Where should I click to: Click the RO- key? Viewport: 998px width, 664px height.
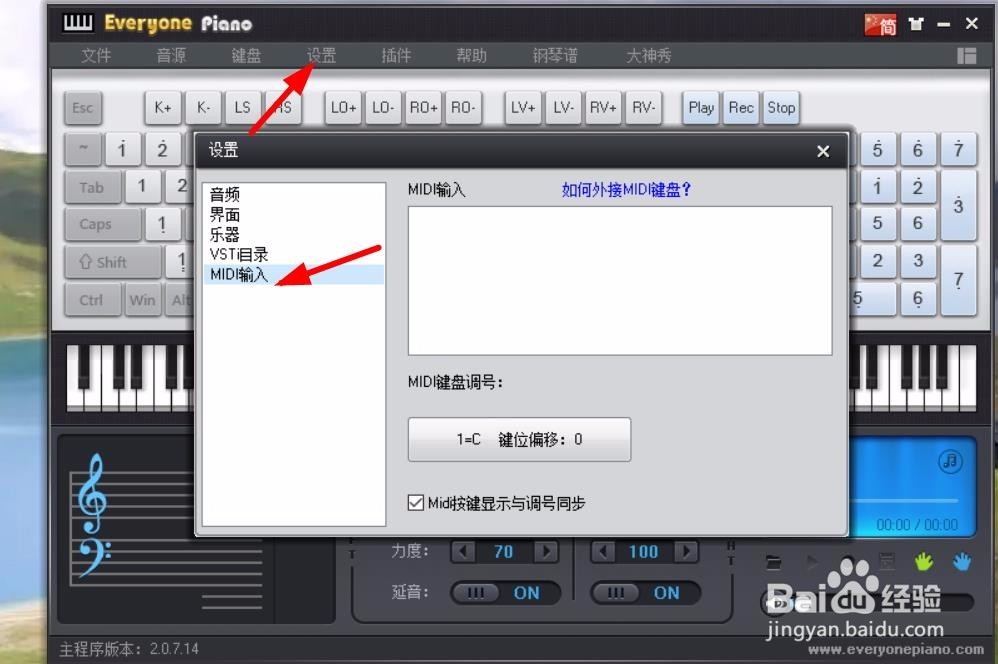(463, 108)
